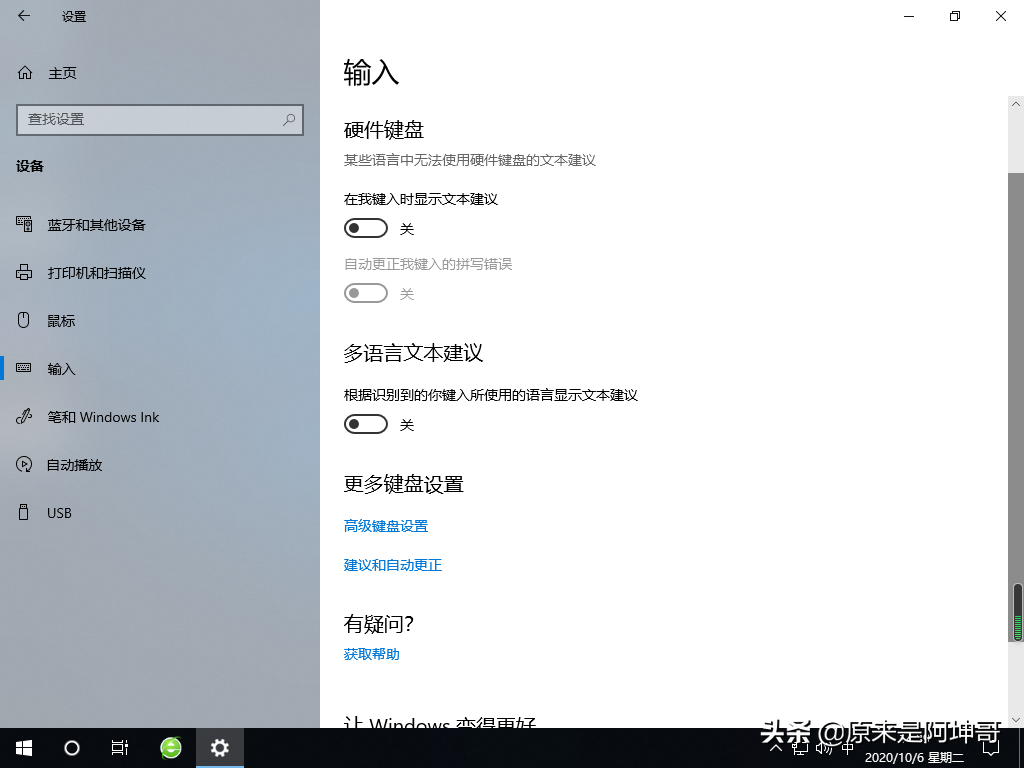The width and height of the screenshot is (1024, 768).
Task: Open 高级键盘设置 link
Action: point(386,526)
